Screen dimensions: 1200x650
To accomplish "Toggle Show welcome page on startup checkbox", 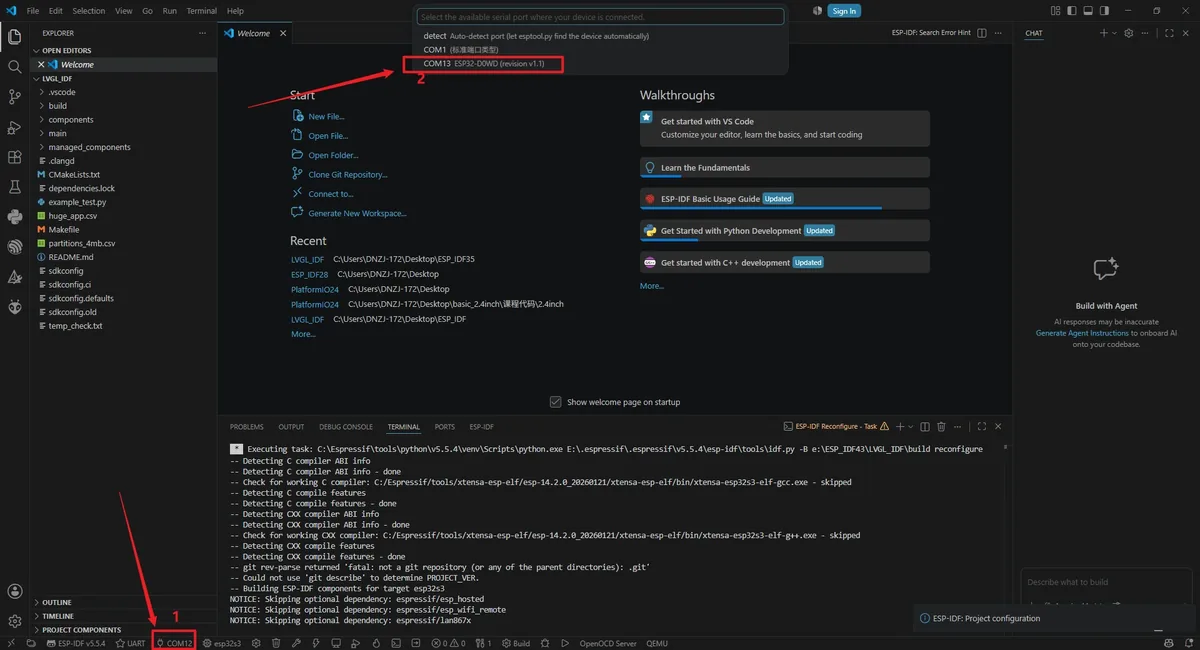I will tap(555, 402).
